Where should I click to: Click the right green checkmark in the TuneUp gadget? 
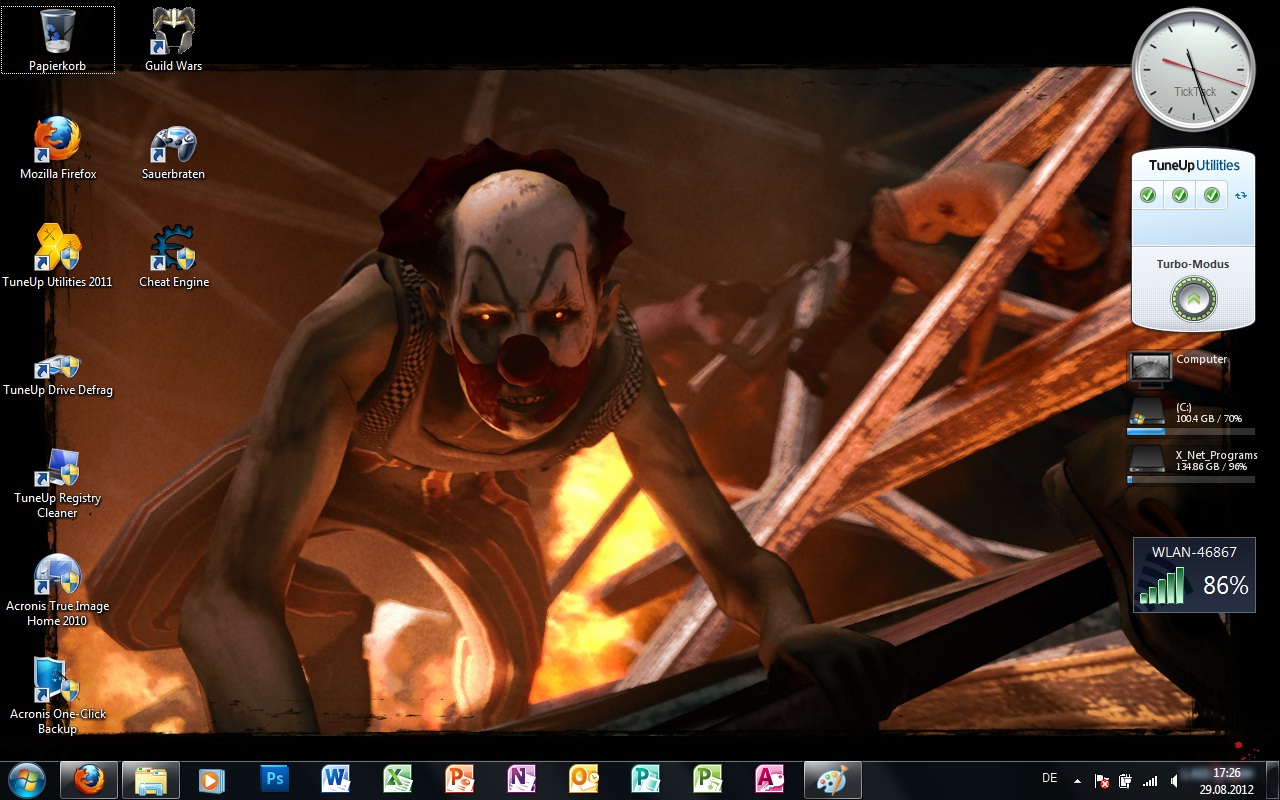click(1212, 195)
